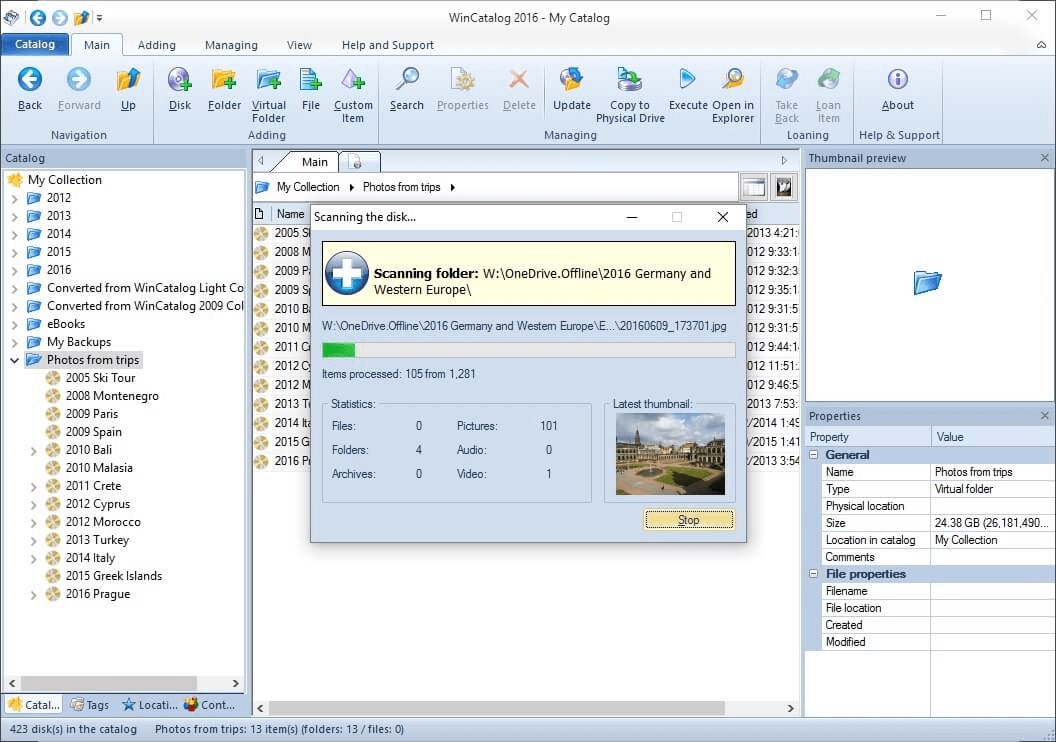Click the Name column header

pyautogui.click(x=290, y=214)
